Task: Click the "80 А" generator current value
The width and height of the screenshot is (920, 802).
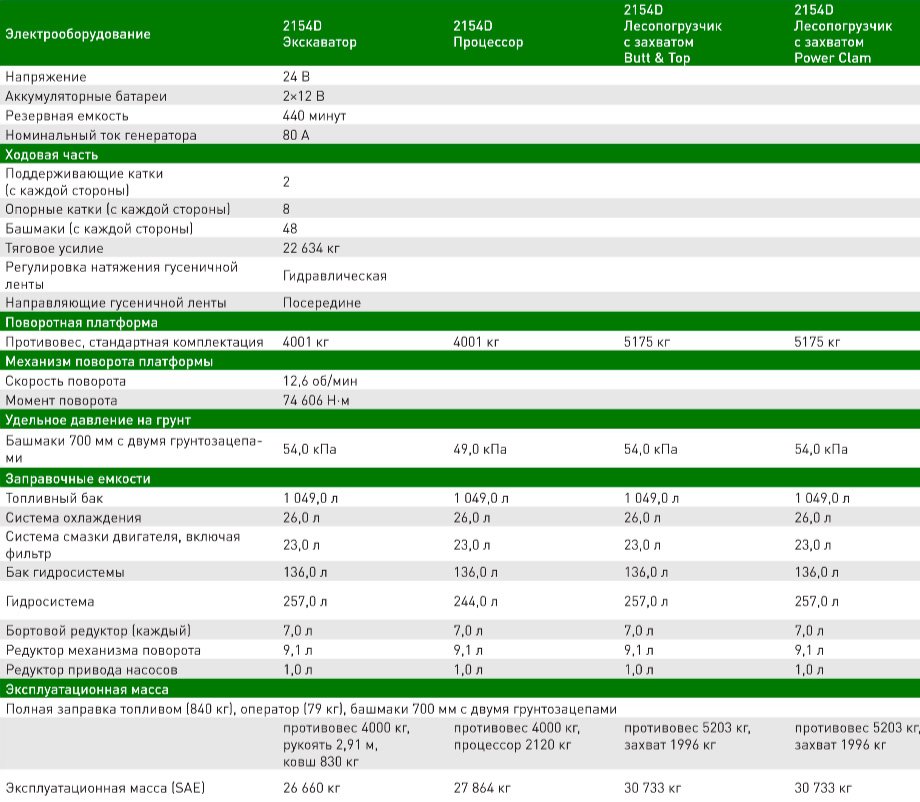Action: pyautogui.click(x=296, y=136)
